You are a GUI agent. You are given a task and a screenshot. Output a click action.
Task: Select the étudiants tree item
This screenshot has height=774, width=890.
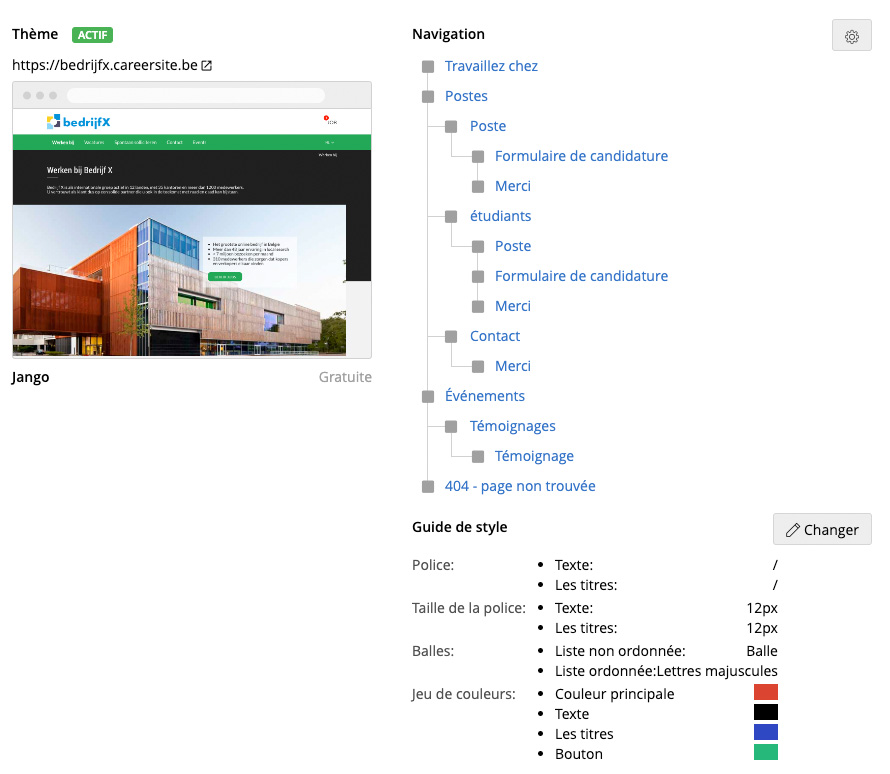click(x=500, y=216)
